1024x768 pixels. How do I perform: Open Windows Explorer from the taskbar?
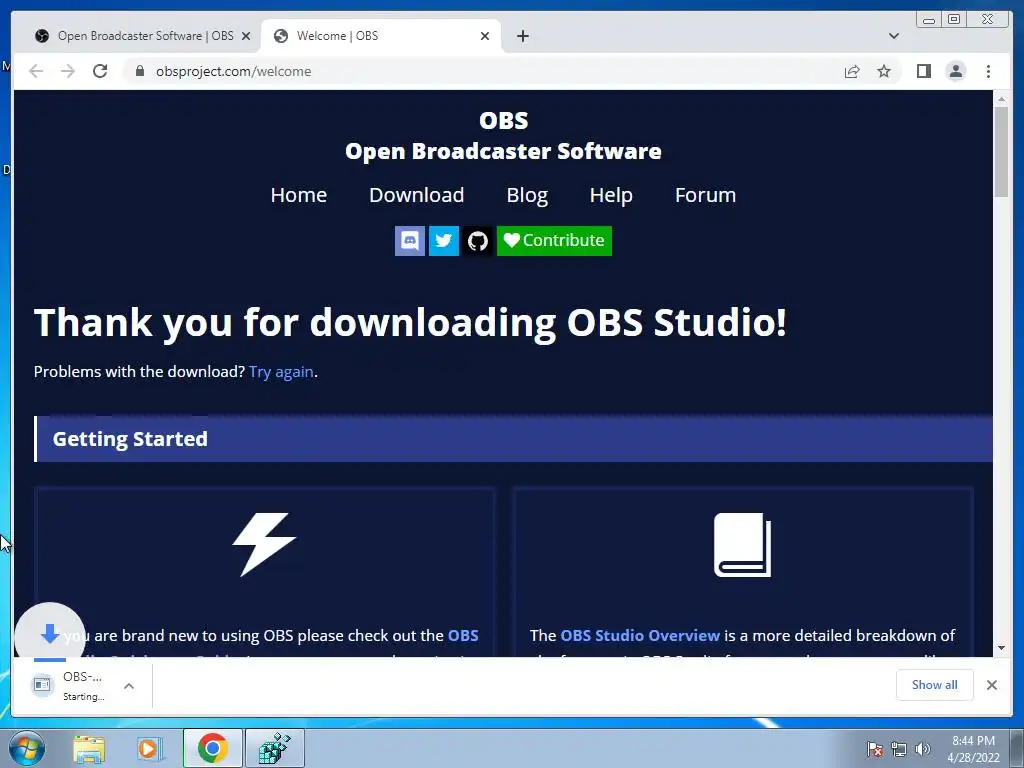coord(89,748)
